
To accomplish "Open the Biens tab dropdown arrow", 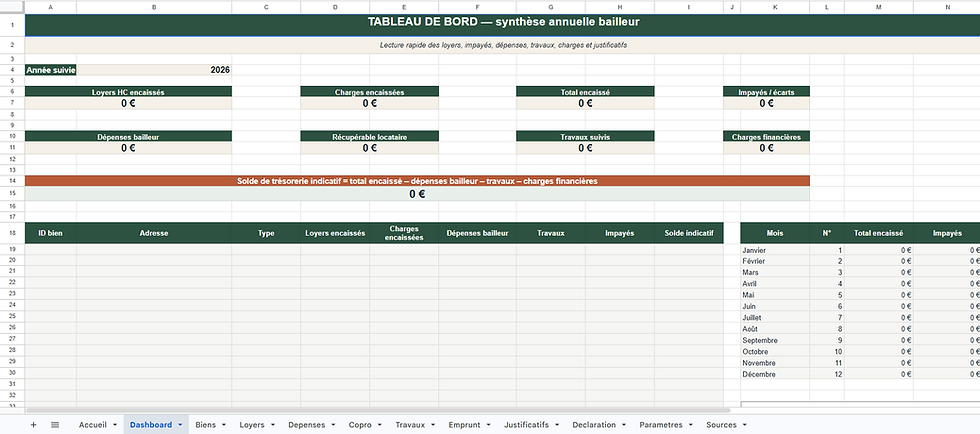I will (x=224, y=425).
